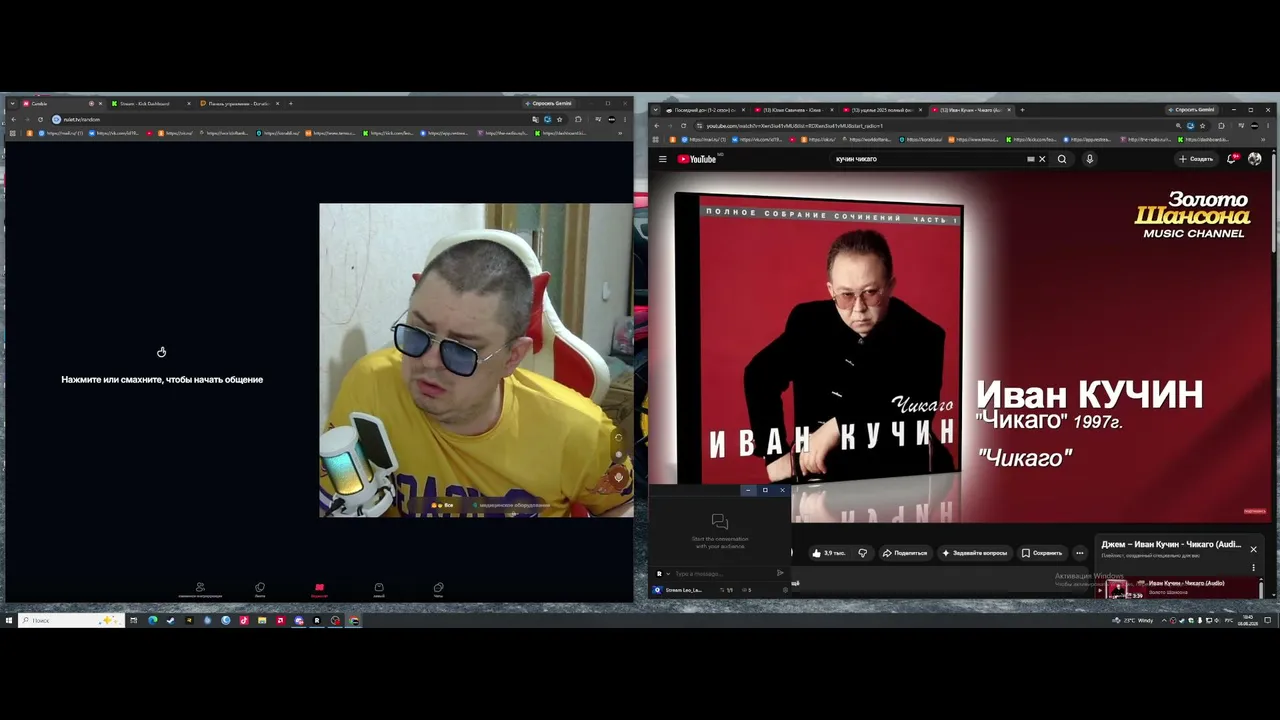Clear the YouTube search query
This screenshot has width=1280, height=720.
(1042, 159)
